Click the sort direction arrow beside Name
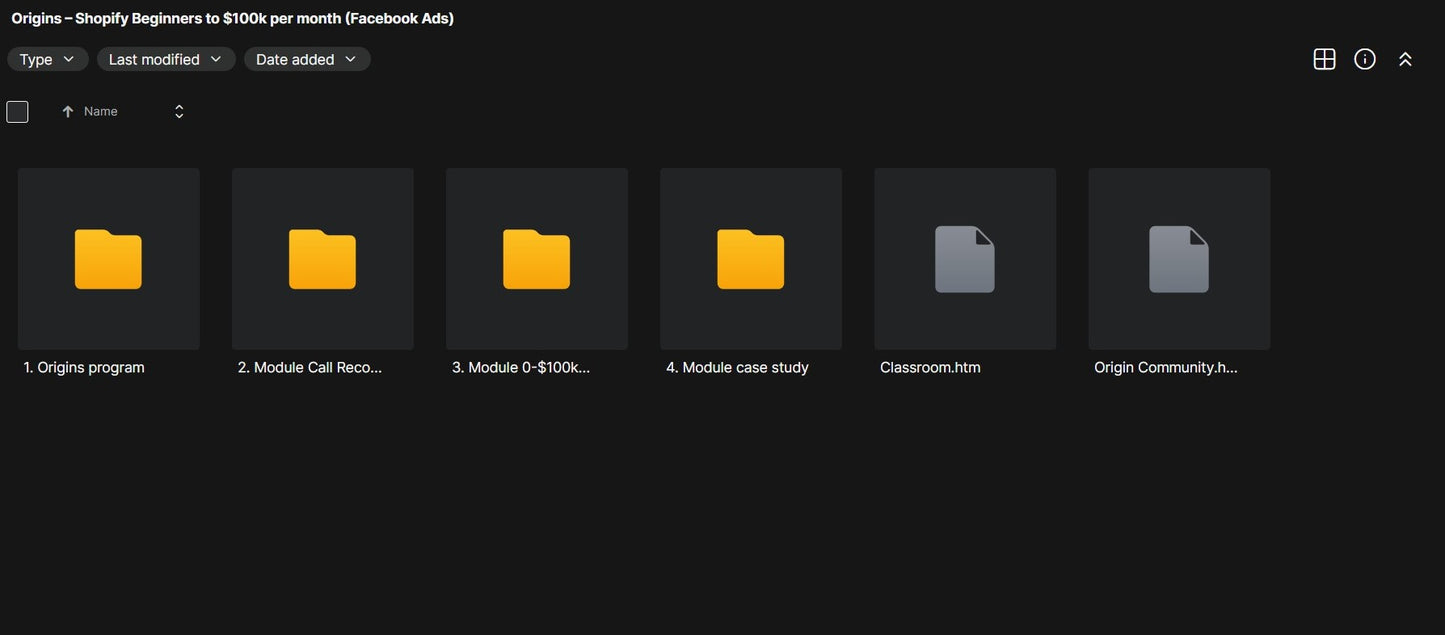Screen dimensions: 1445x635 coord(68,112)
